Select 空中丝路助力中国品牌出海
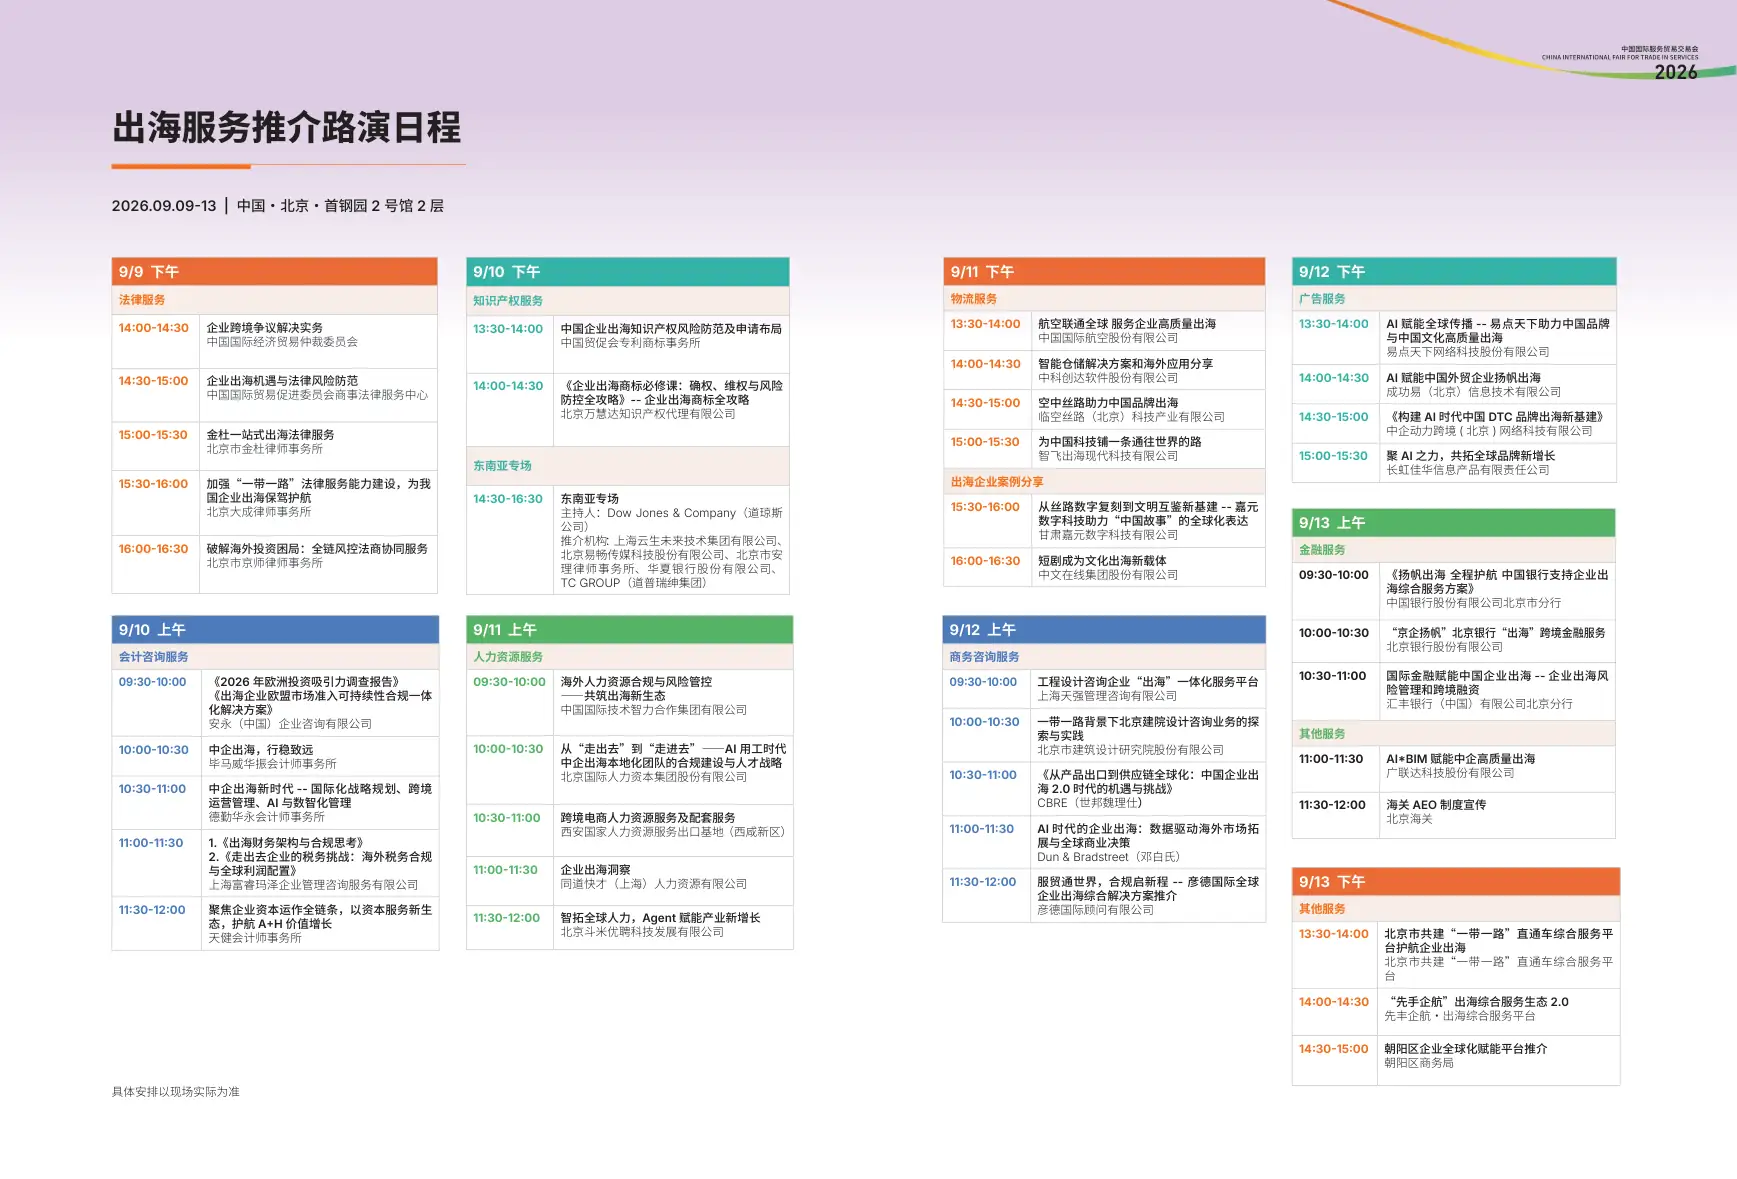The image size is (1737, 1179). (1108, 403)
